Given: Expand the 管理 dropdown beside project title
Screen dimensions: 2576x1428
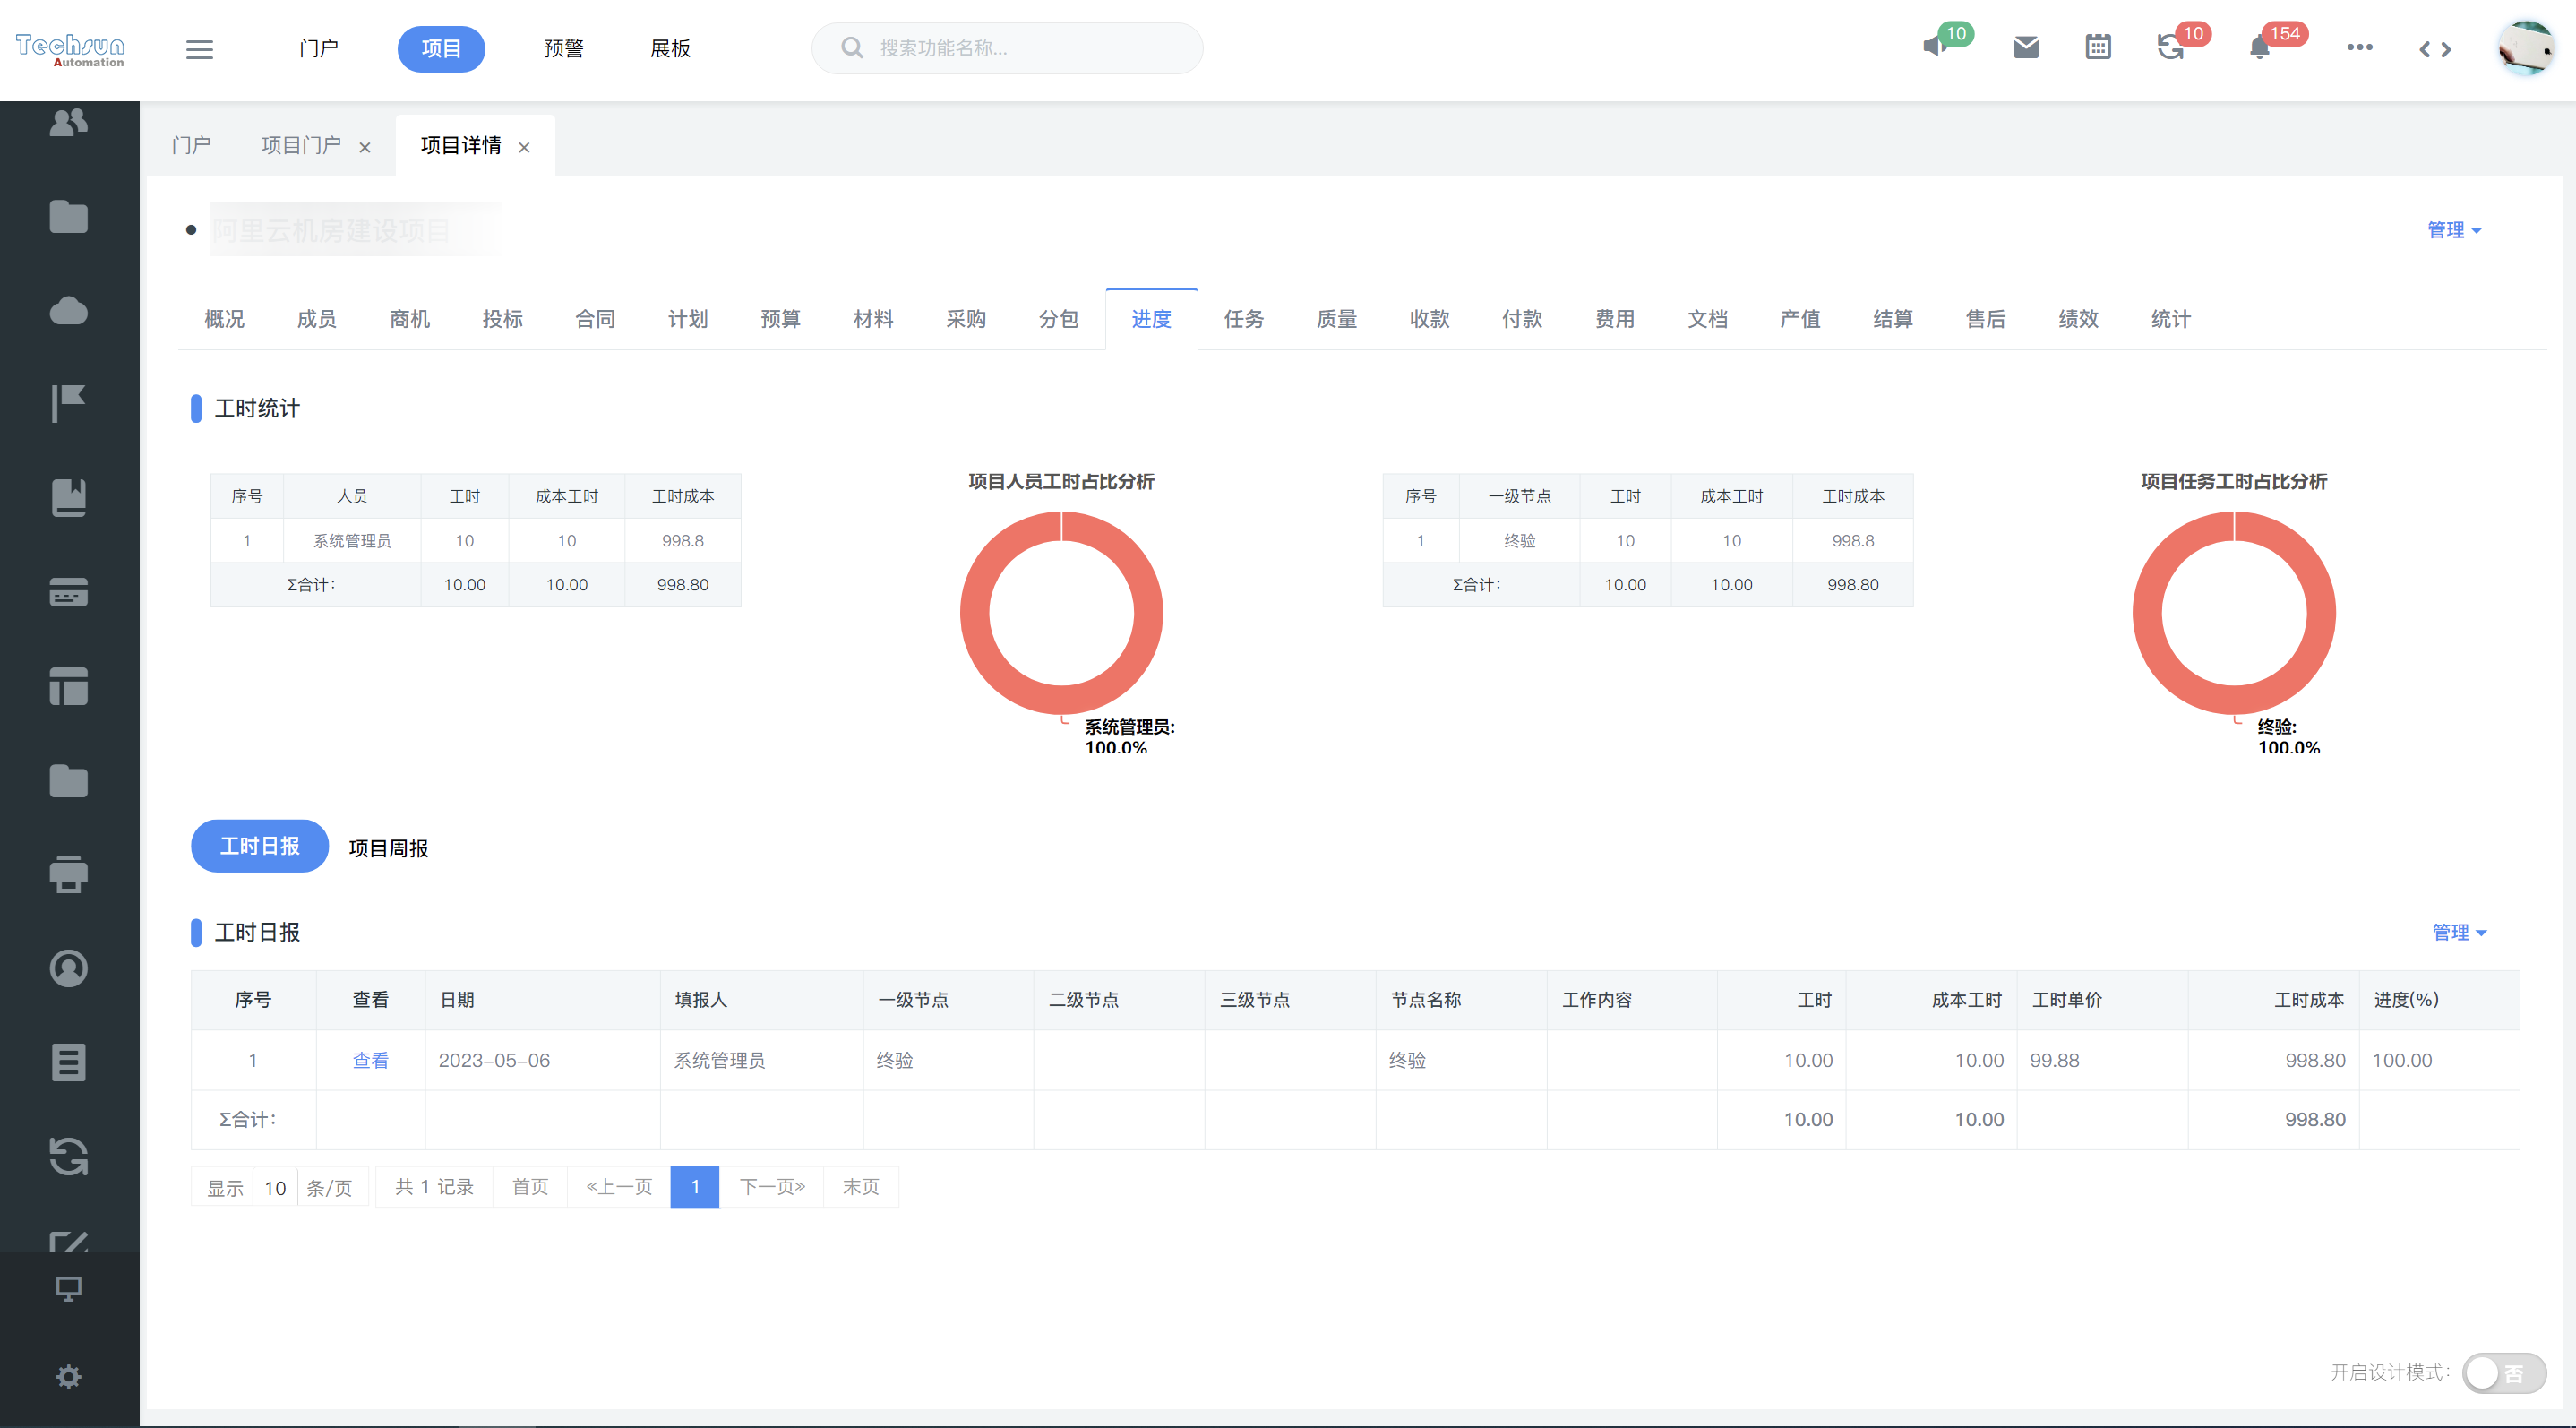Looking at the screenshot, I should [2454, 230].
